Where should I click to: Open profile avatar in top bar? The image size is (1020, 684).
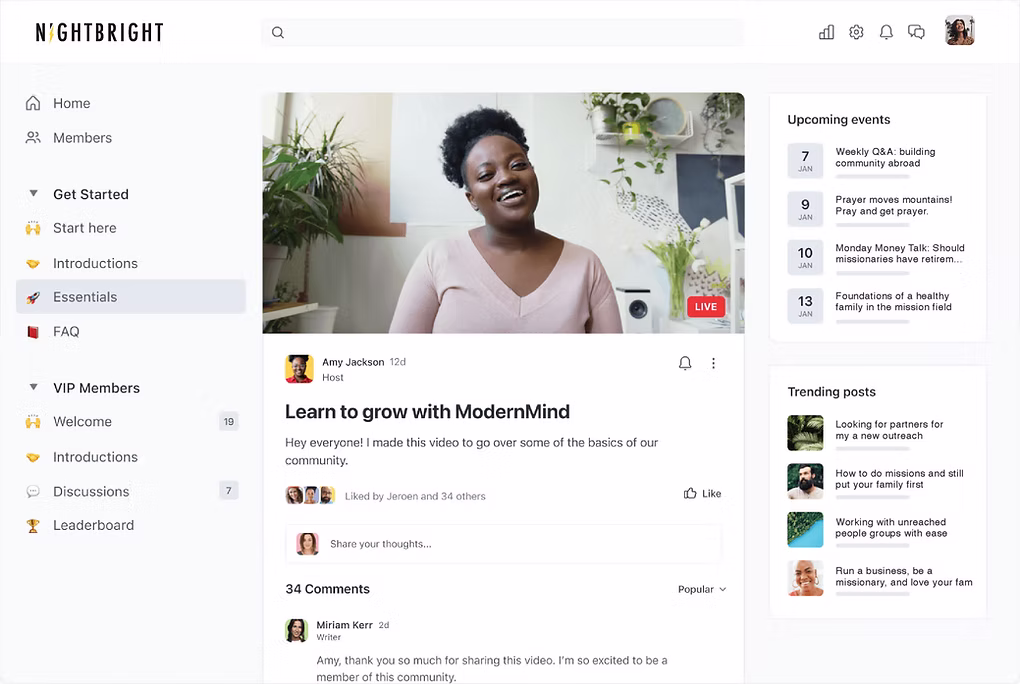coord(960,31)
